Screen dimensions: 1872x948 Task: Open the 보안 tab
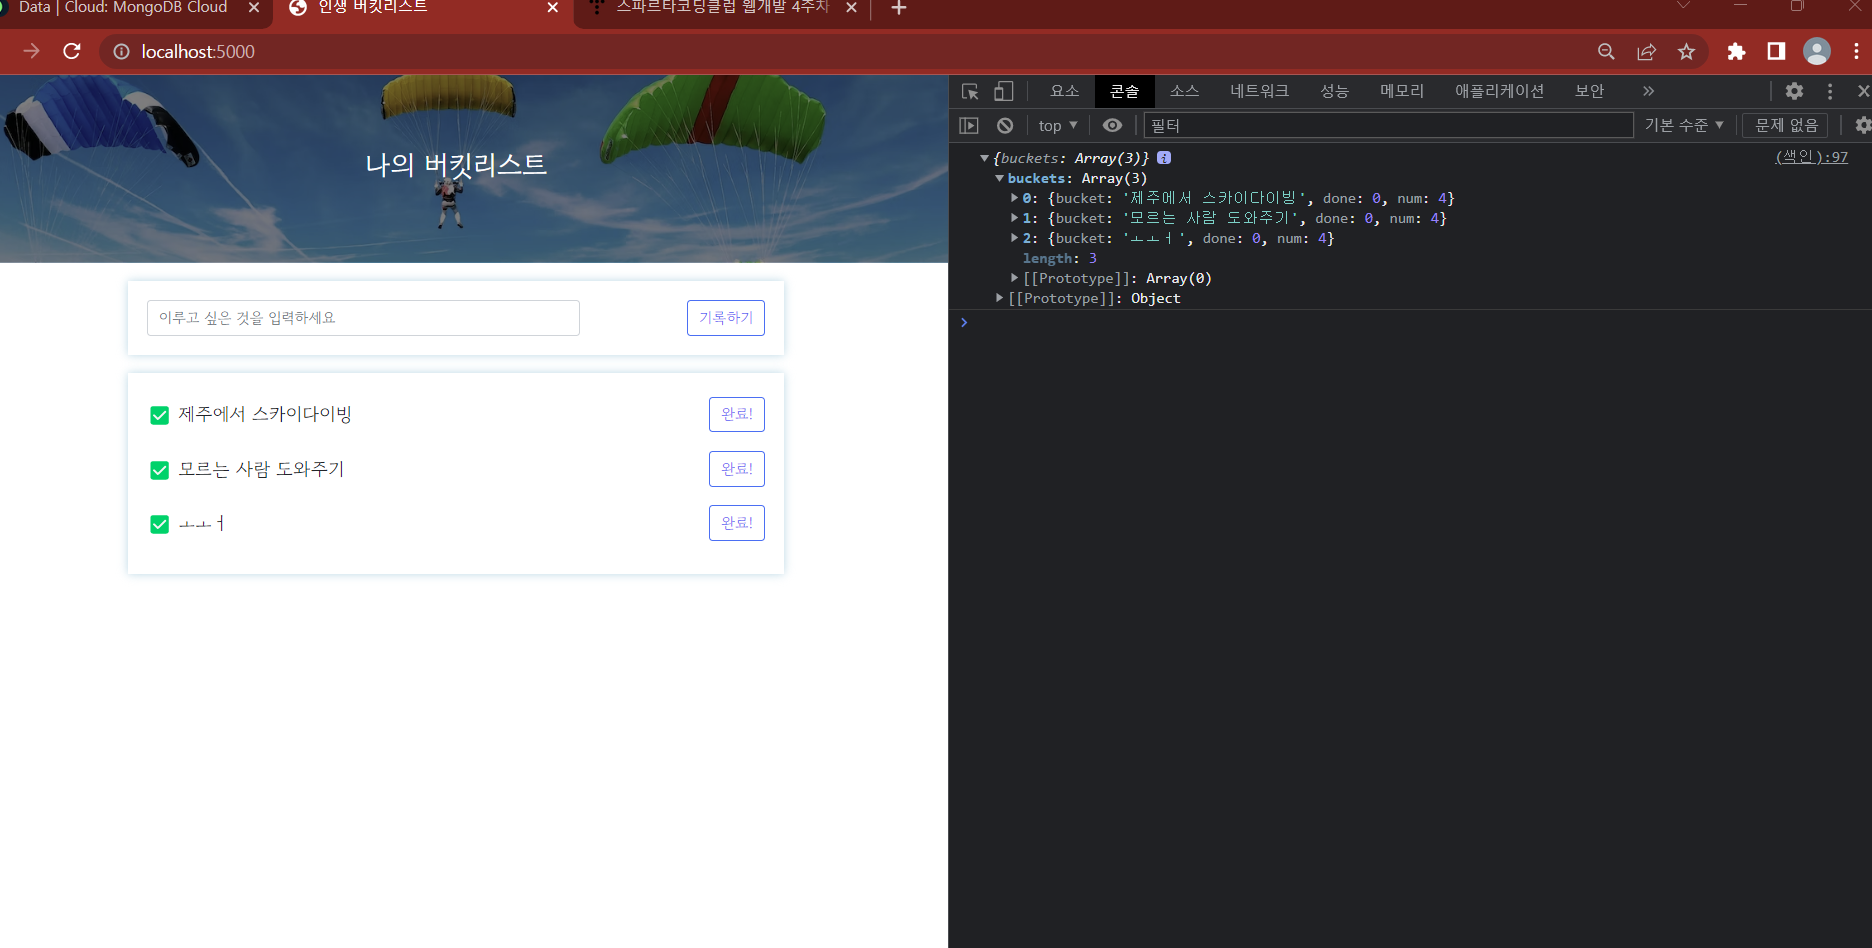pyautogui.click(x=1590, y=91)
